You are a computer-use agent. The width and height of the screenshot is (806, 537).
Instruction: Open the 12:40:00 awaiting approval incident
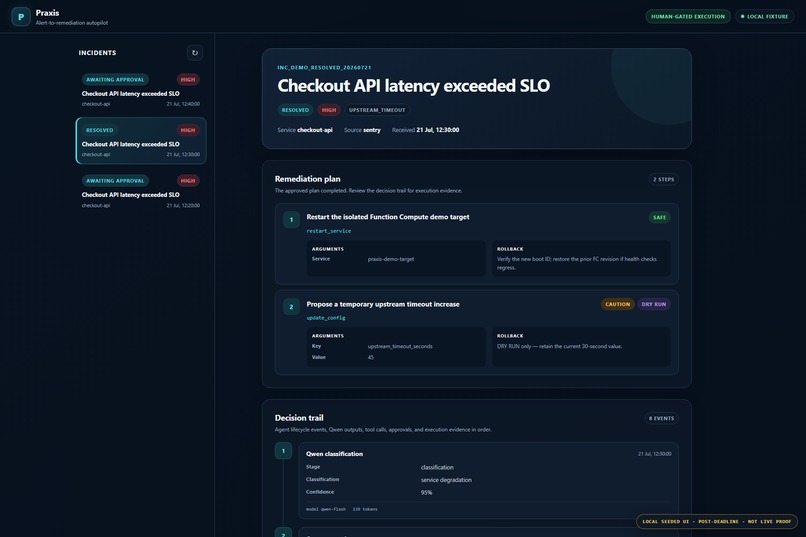click(141, 90)
